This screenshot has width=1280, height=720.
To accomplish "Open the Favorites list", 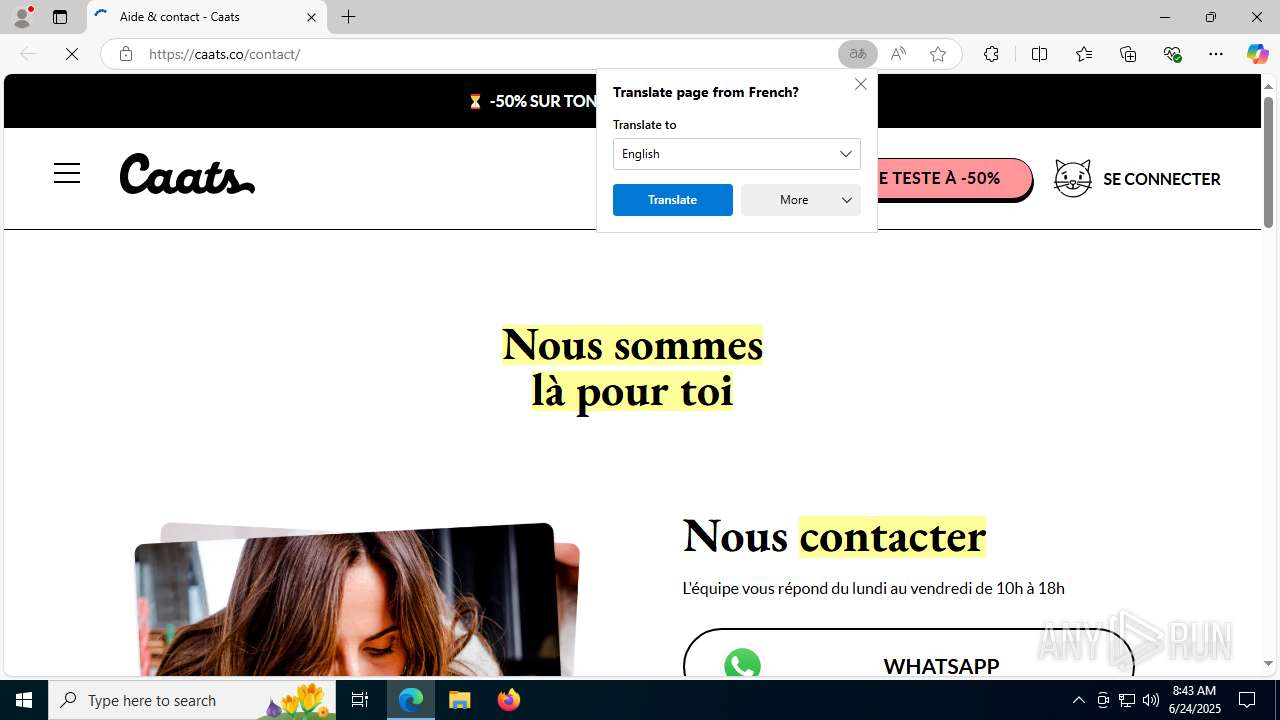I will click(x=1083, y=54).
